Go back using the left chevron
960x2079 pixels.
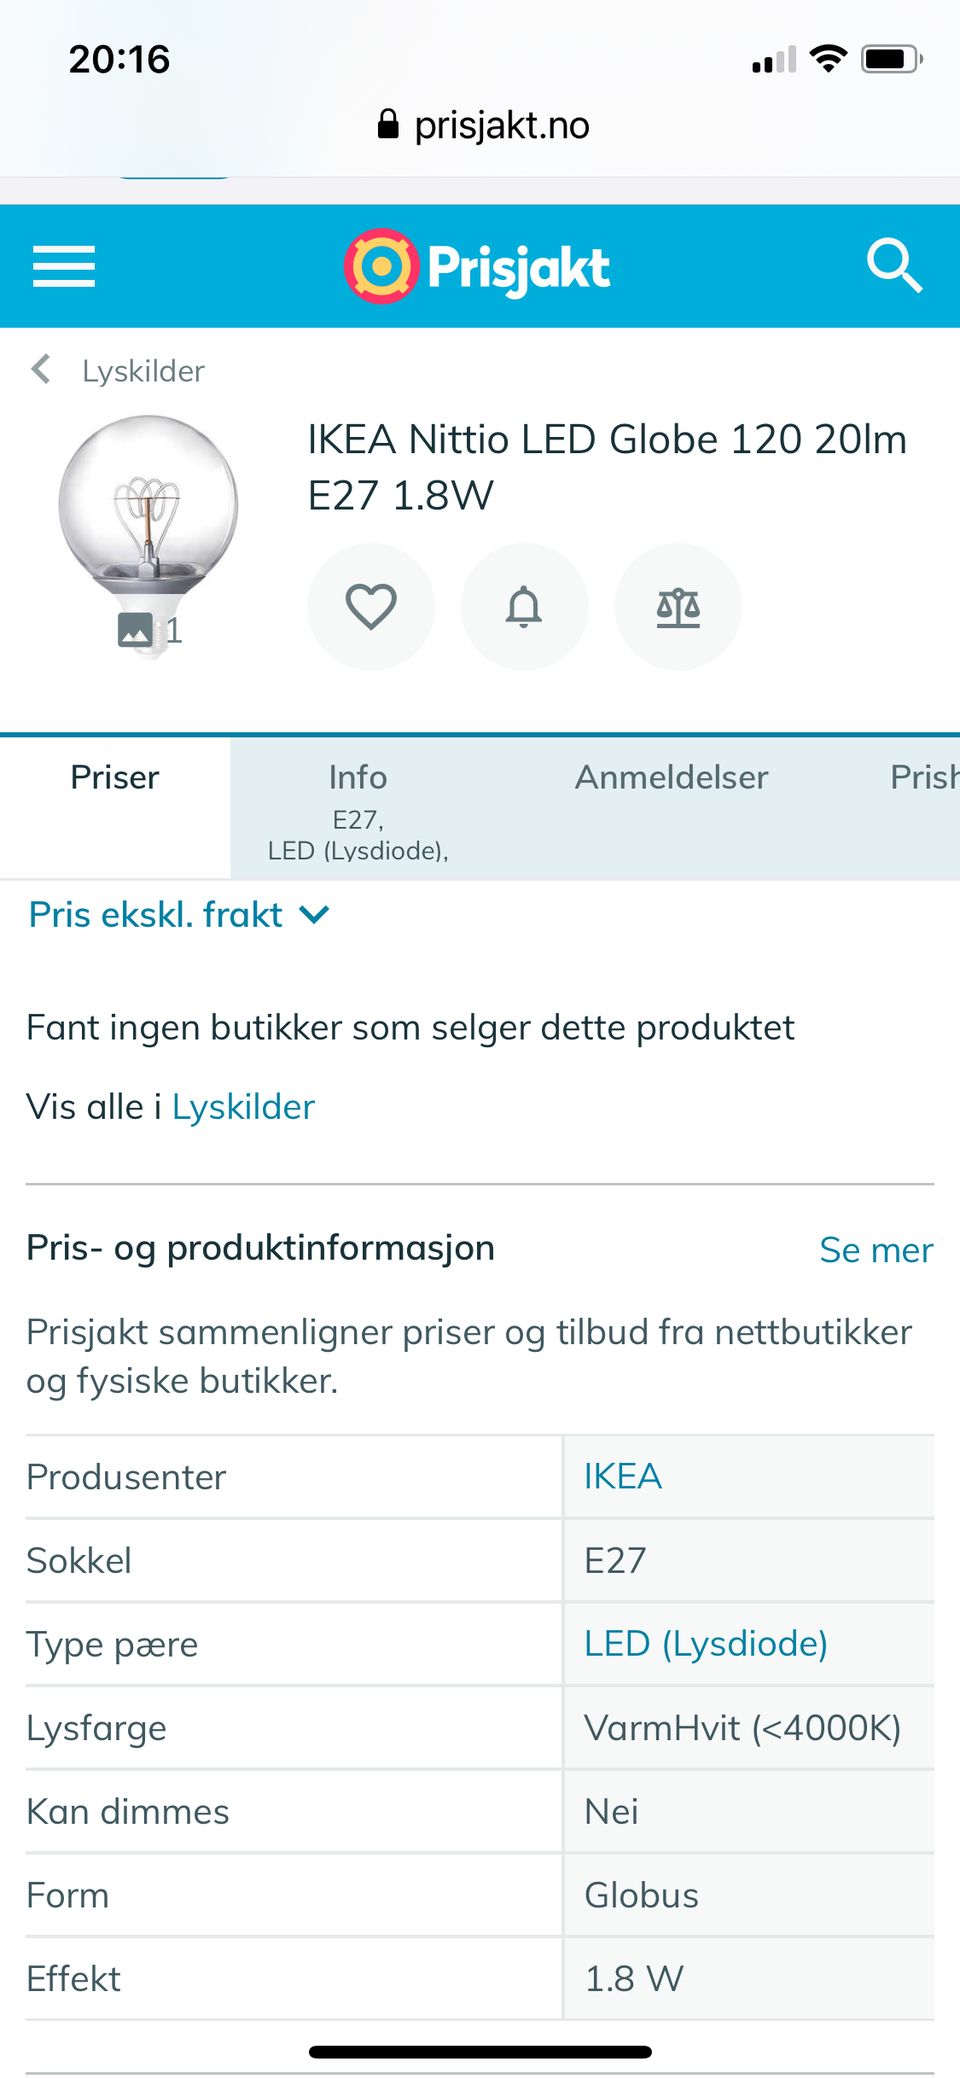point(41,369)
